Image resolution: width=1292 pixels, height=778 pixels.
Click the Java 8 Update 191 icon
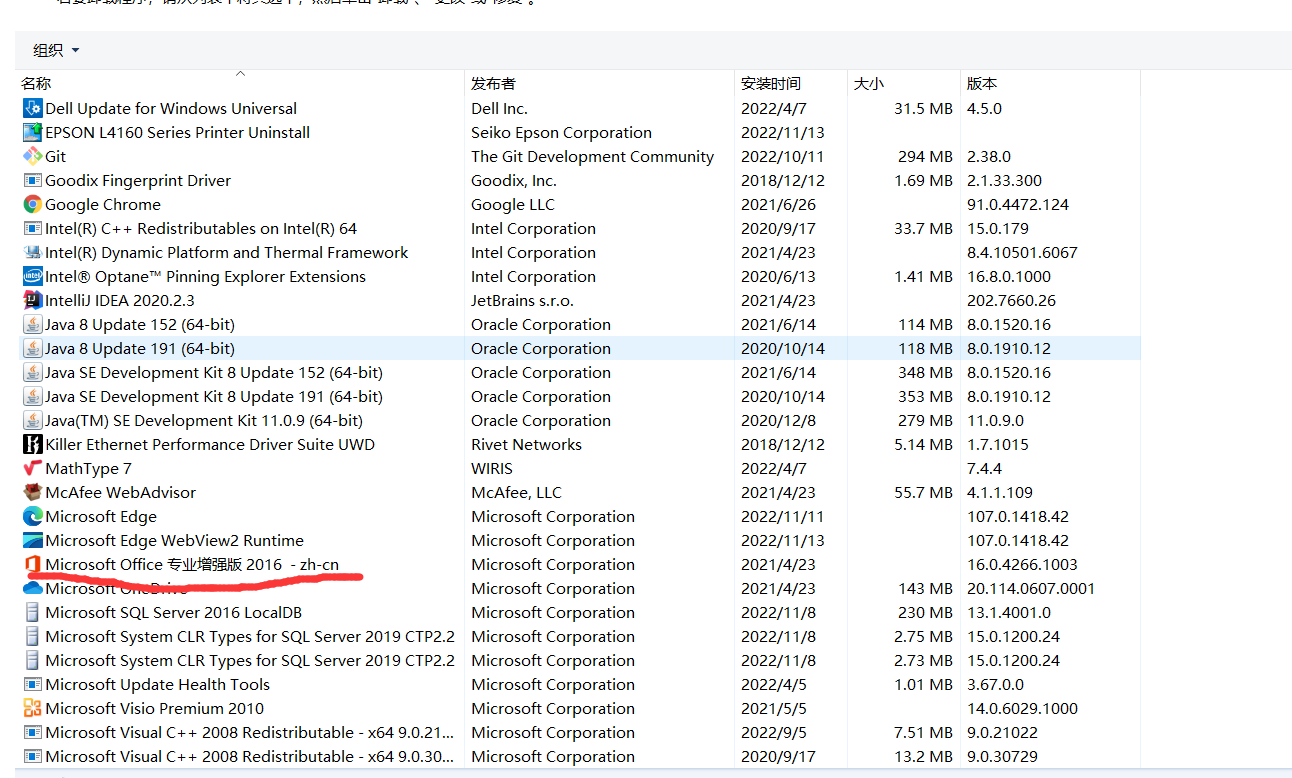click(32, 348)
